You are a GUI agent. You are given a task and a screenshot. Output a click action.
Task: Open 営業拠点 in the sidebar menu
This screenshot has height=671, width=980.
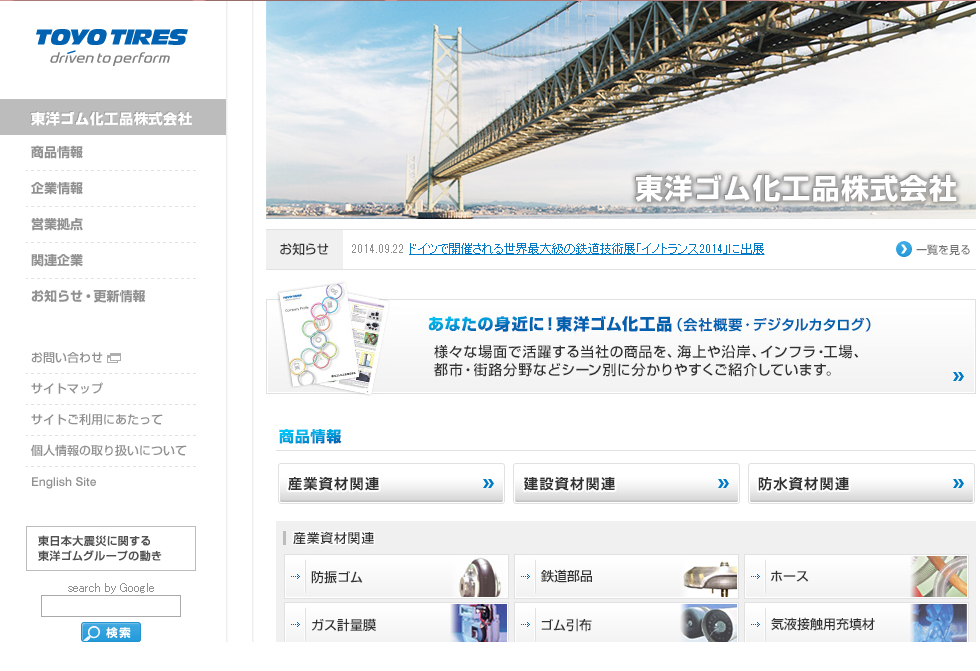click(57, 224)
